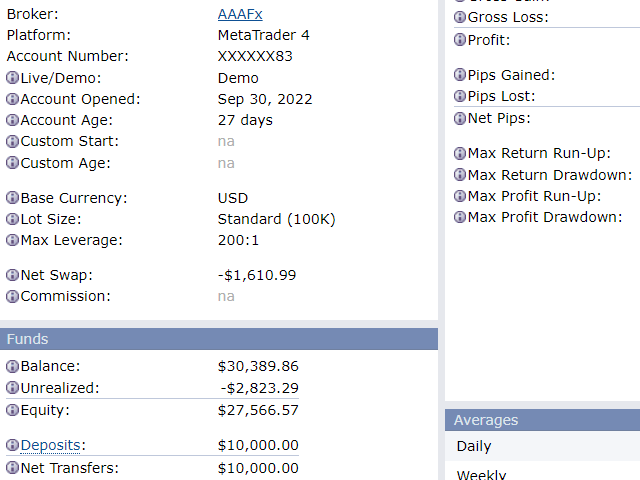
Task: Click info icon beside Balance
Action: pos(12,366)
